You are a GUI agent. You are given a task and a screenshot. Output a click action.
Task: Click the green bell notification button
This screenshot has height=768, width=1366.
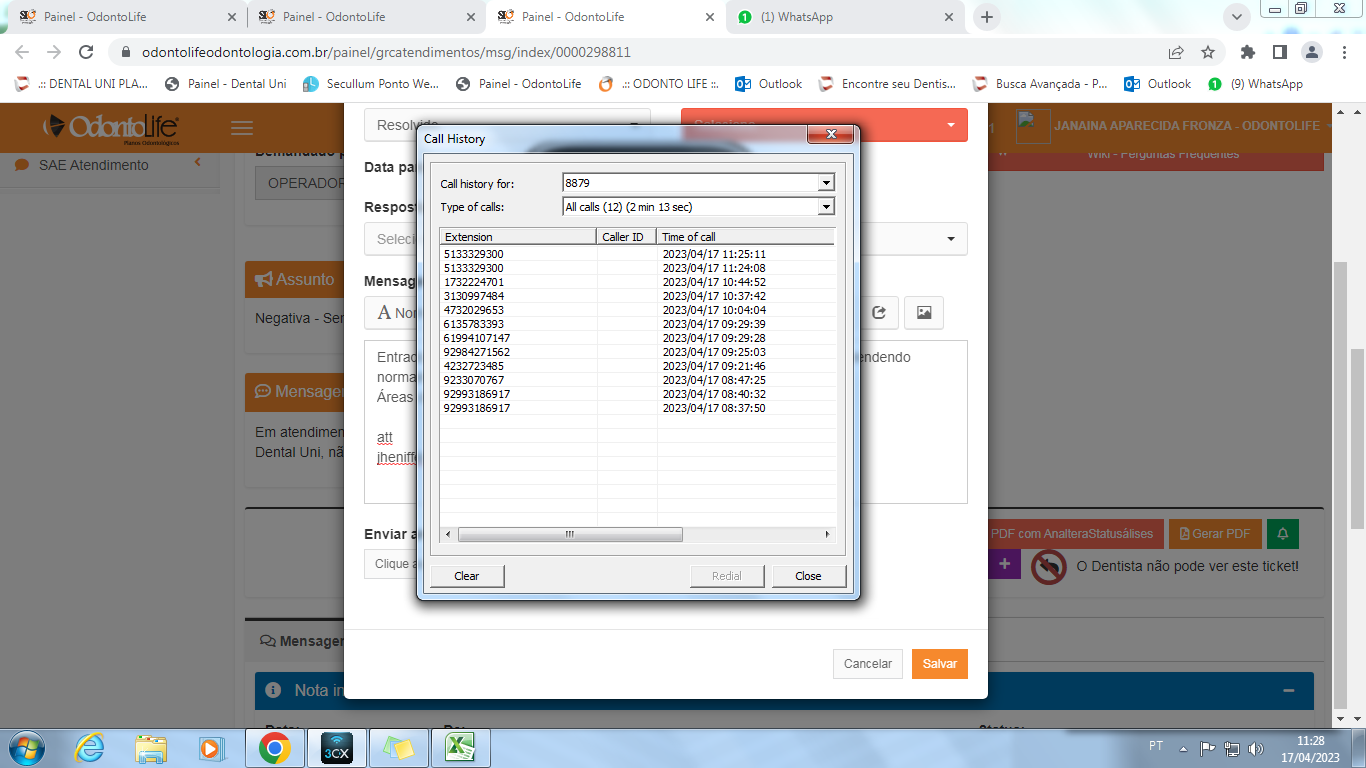[1282, 534]
